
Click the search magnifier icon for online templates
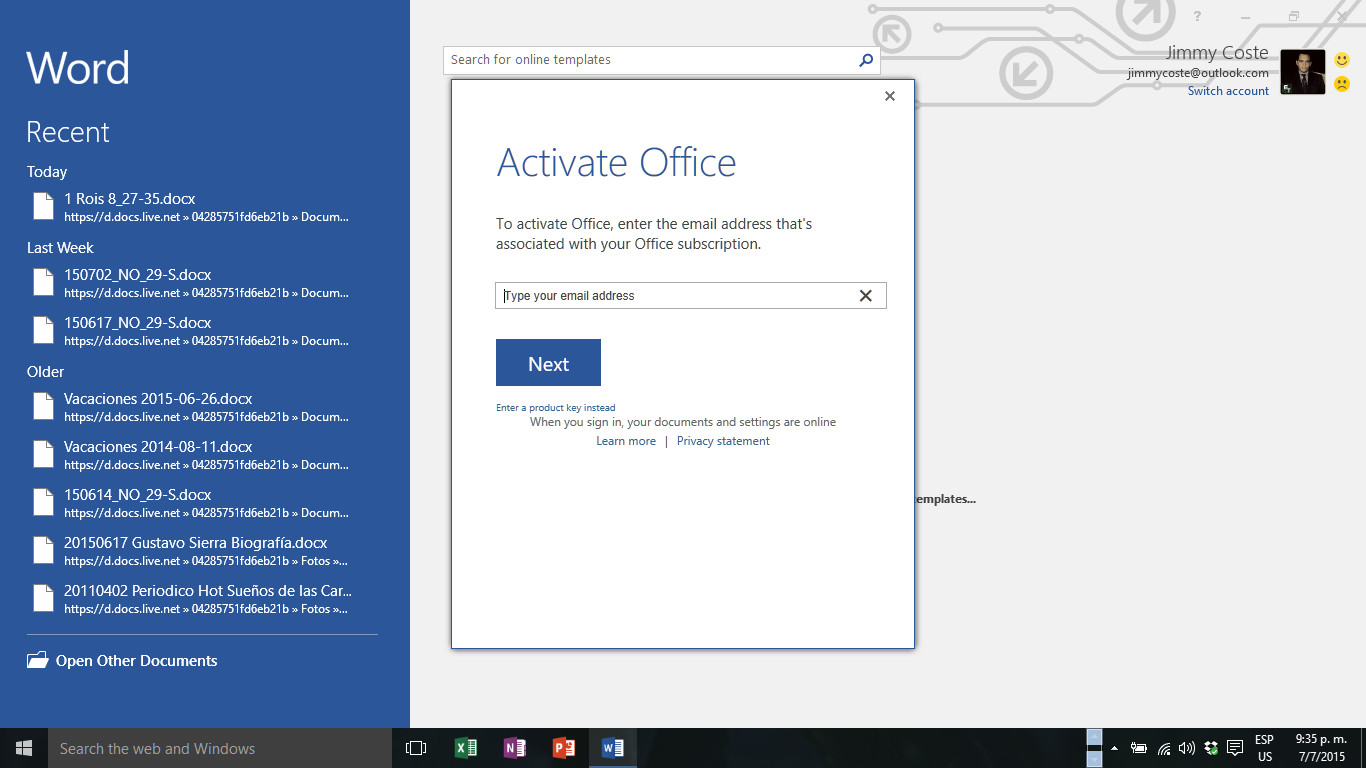pos(866,60)
